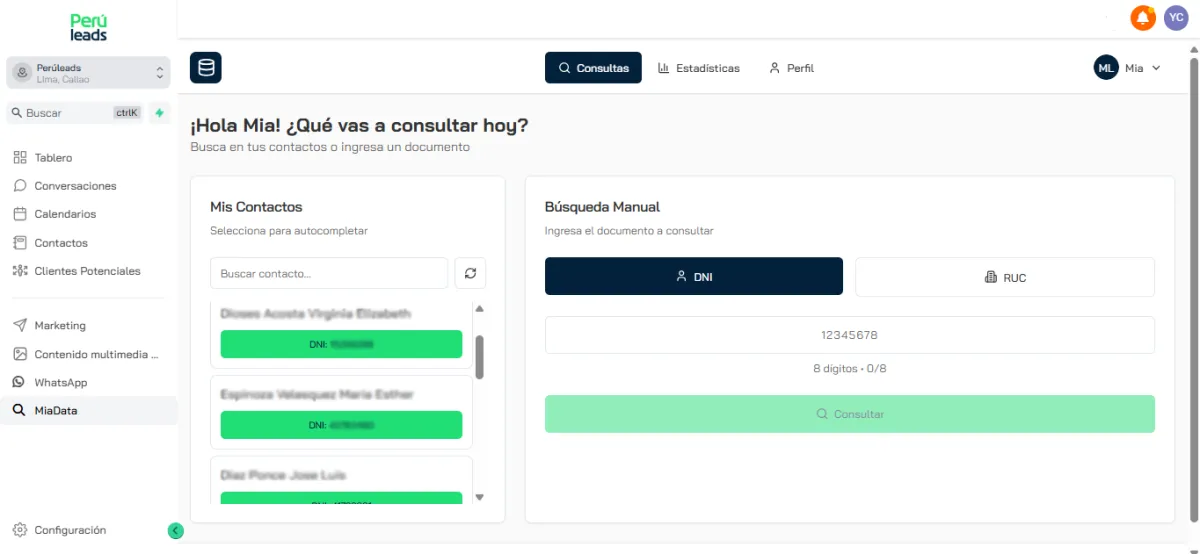Click the database logo icon
The image size is (1200, 554).
click(205, 68)
